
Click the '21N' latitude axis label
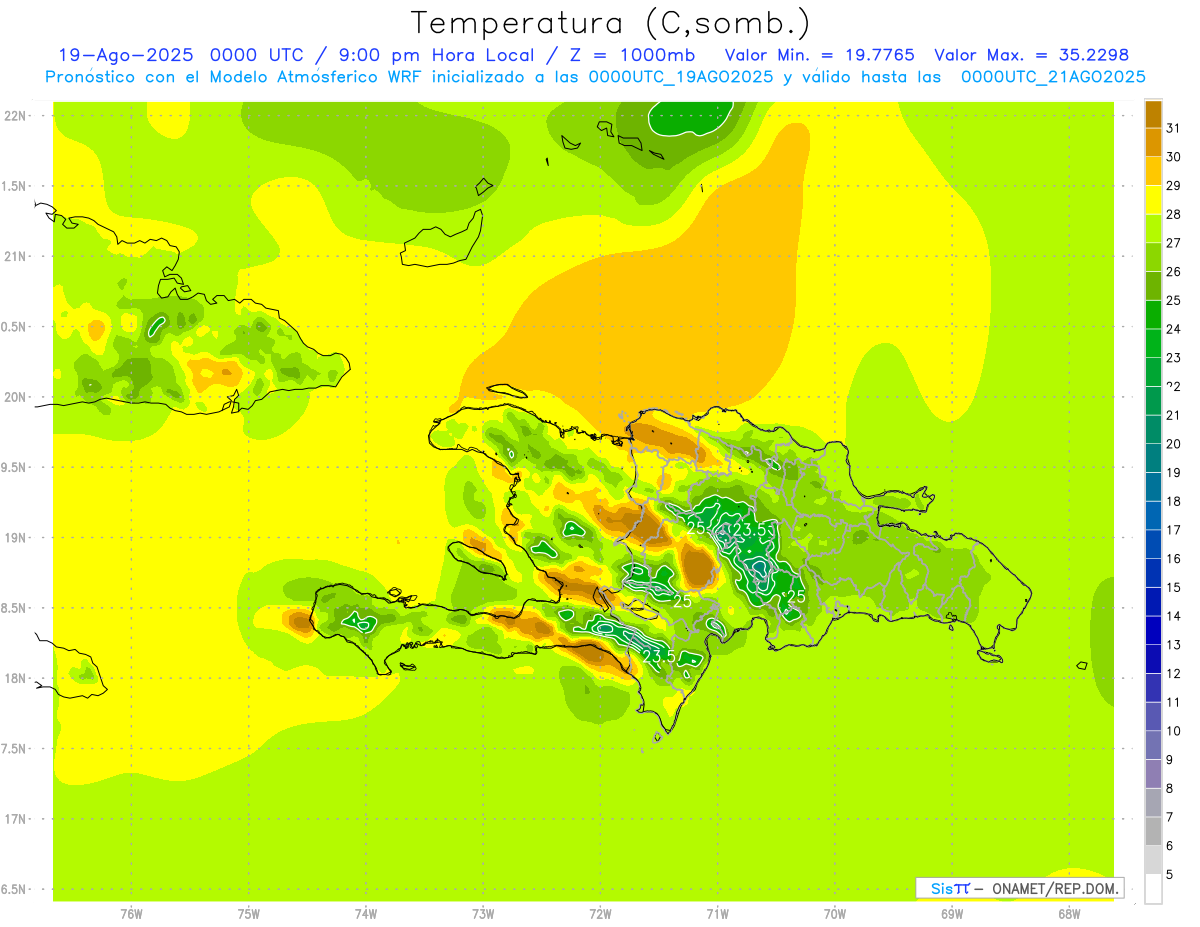16,257
